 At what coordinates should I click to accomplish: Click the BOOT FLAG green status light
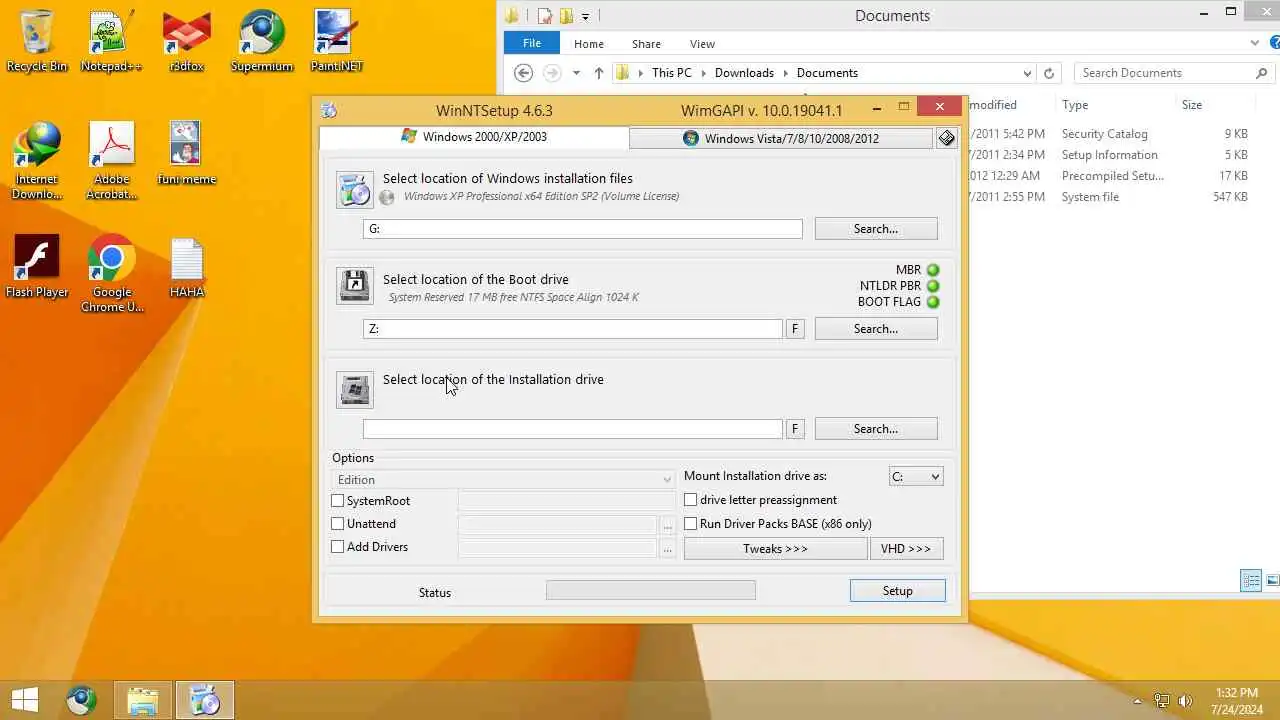933,302
